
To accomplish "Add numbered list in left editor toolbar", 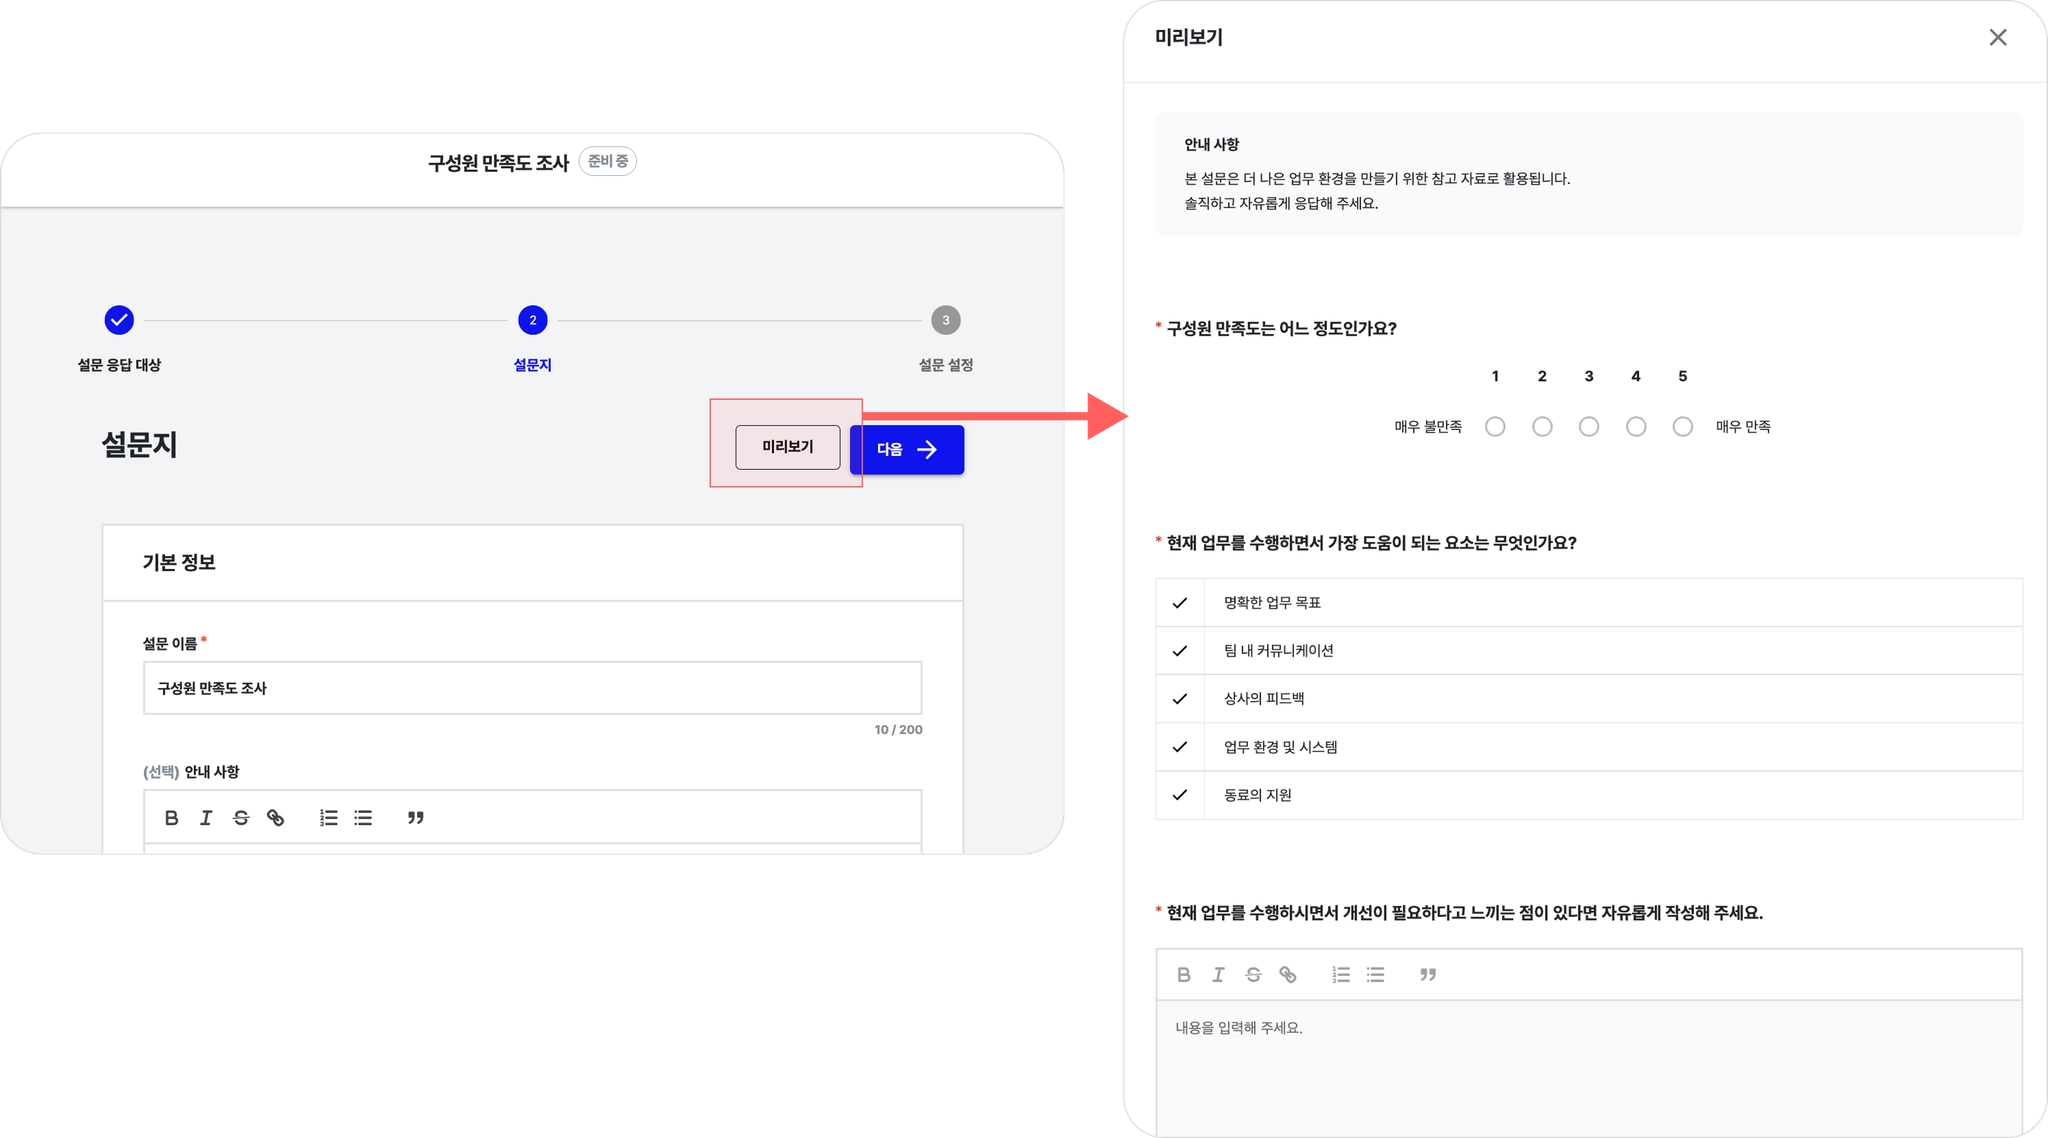I will [328, 818].
